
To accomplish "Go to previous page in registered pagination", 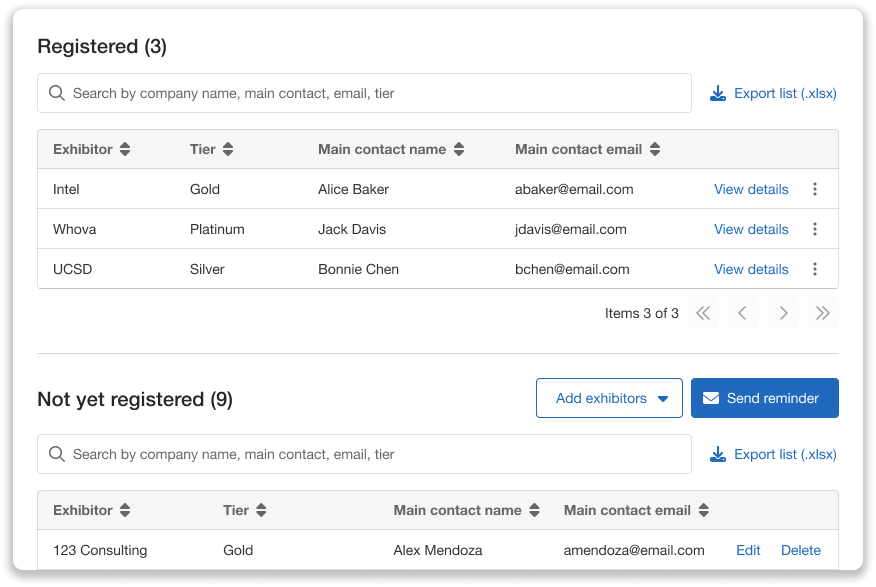I will (x=742, y=313).
